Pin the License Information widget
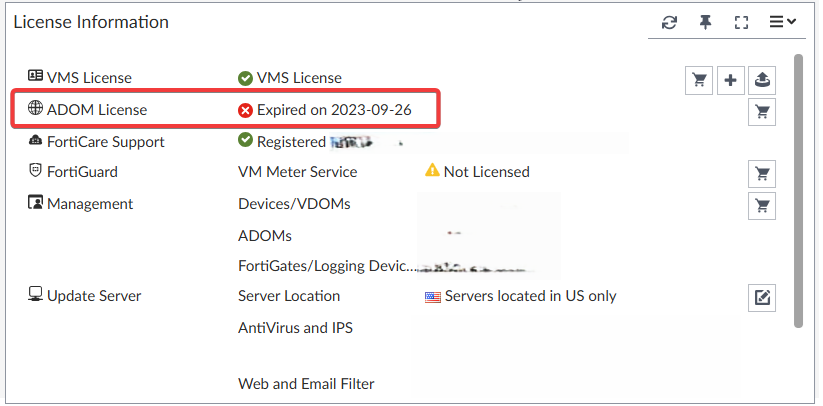Viewport: 823px width, 406px height. [705, 23]
